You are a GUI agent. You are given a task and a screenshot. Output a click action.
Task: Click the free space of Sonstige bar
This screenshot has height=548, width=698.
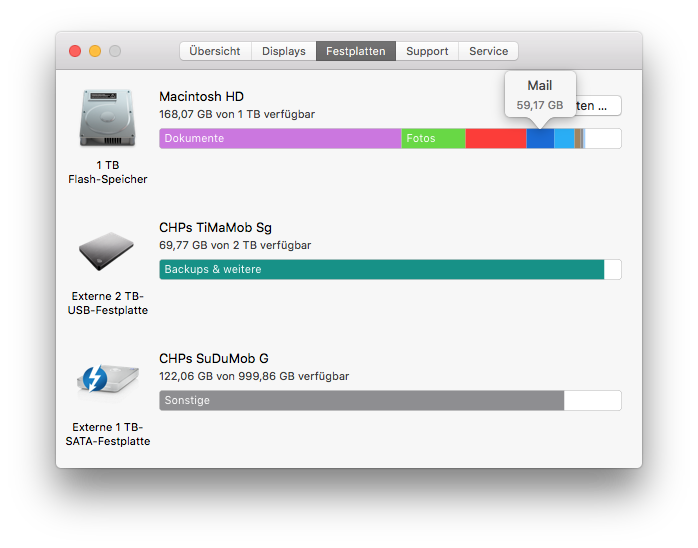592,400
